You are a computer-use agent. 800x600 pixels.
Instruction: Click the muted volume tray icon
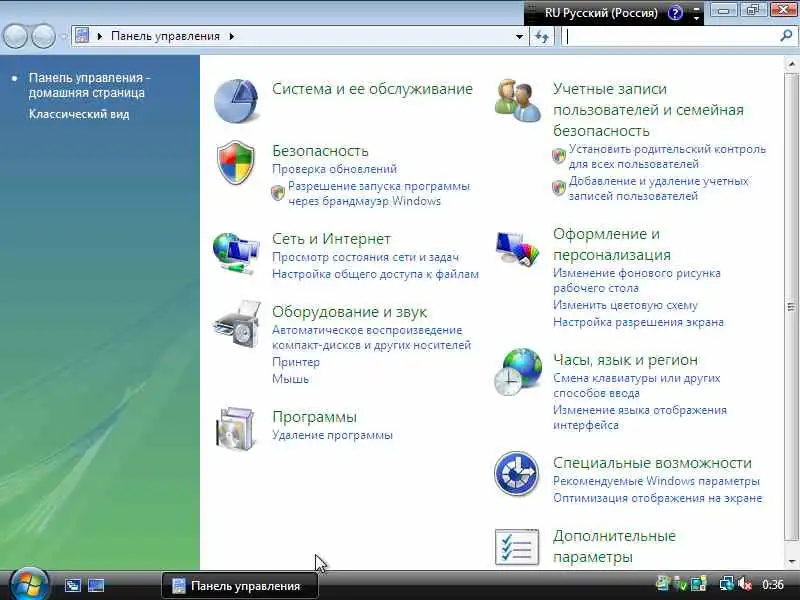point(744,584)
